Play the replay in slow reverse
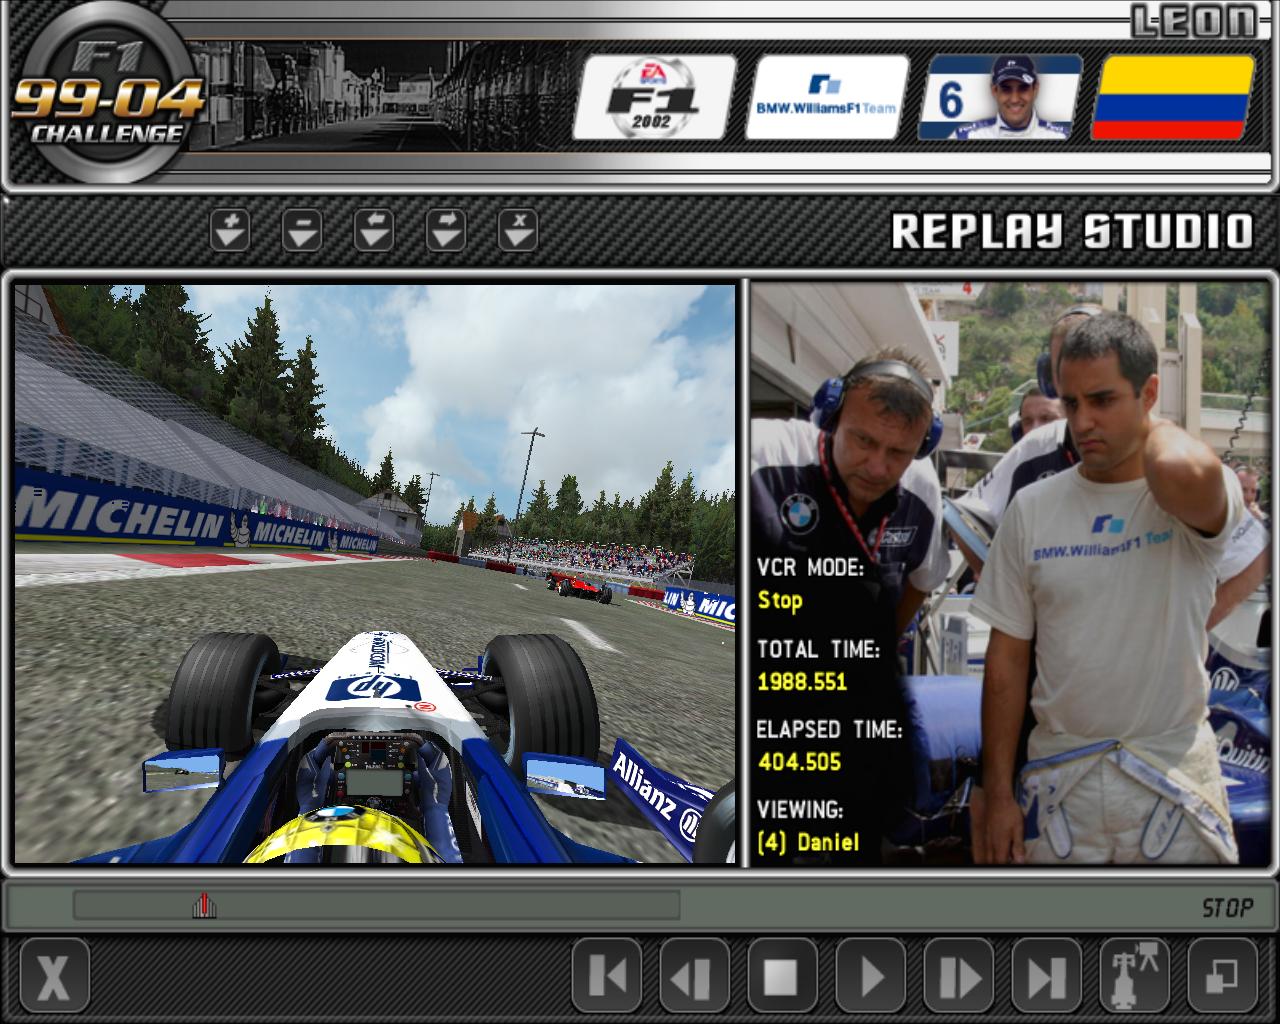Image resolution: width=1280 pixels, height=1024 pixels. point(695,976)
